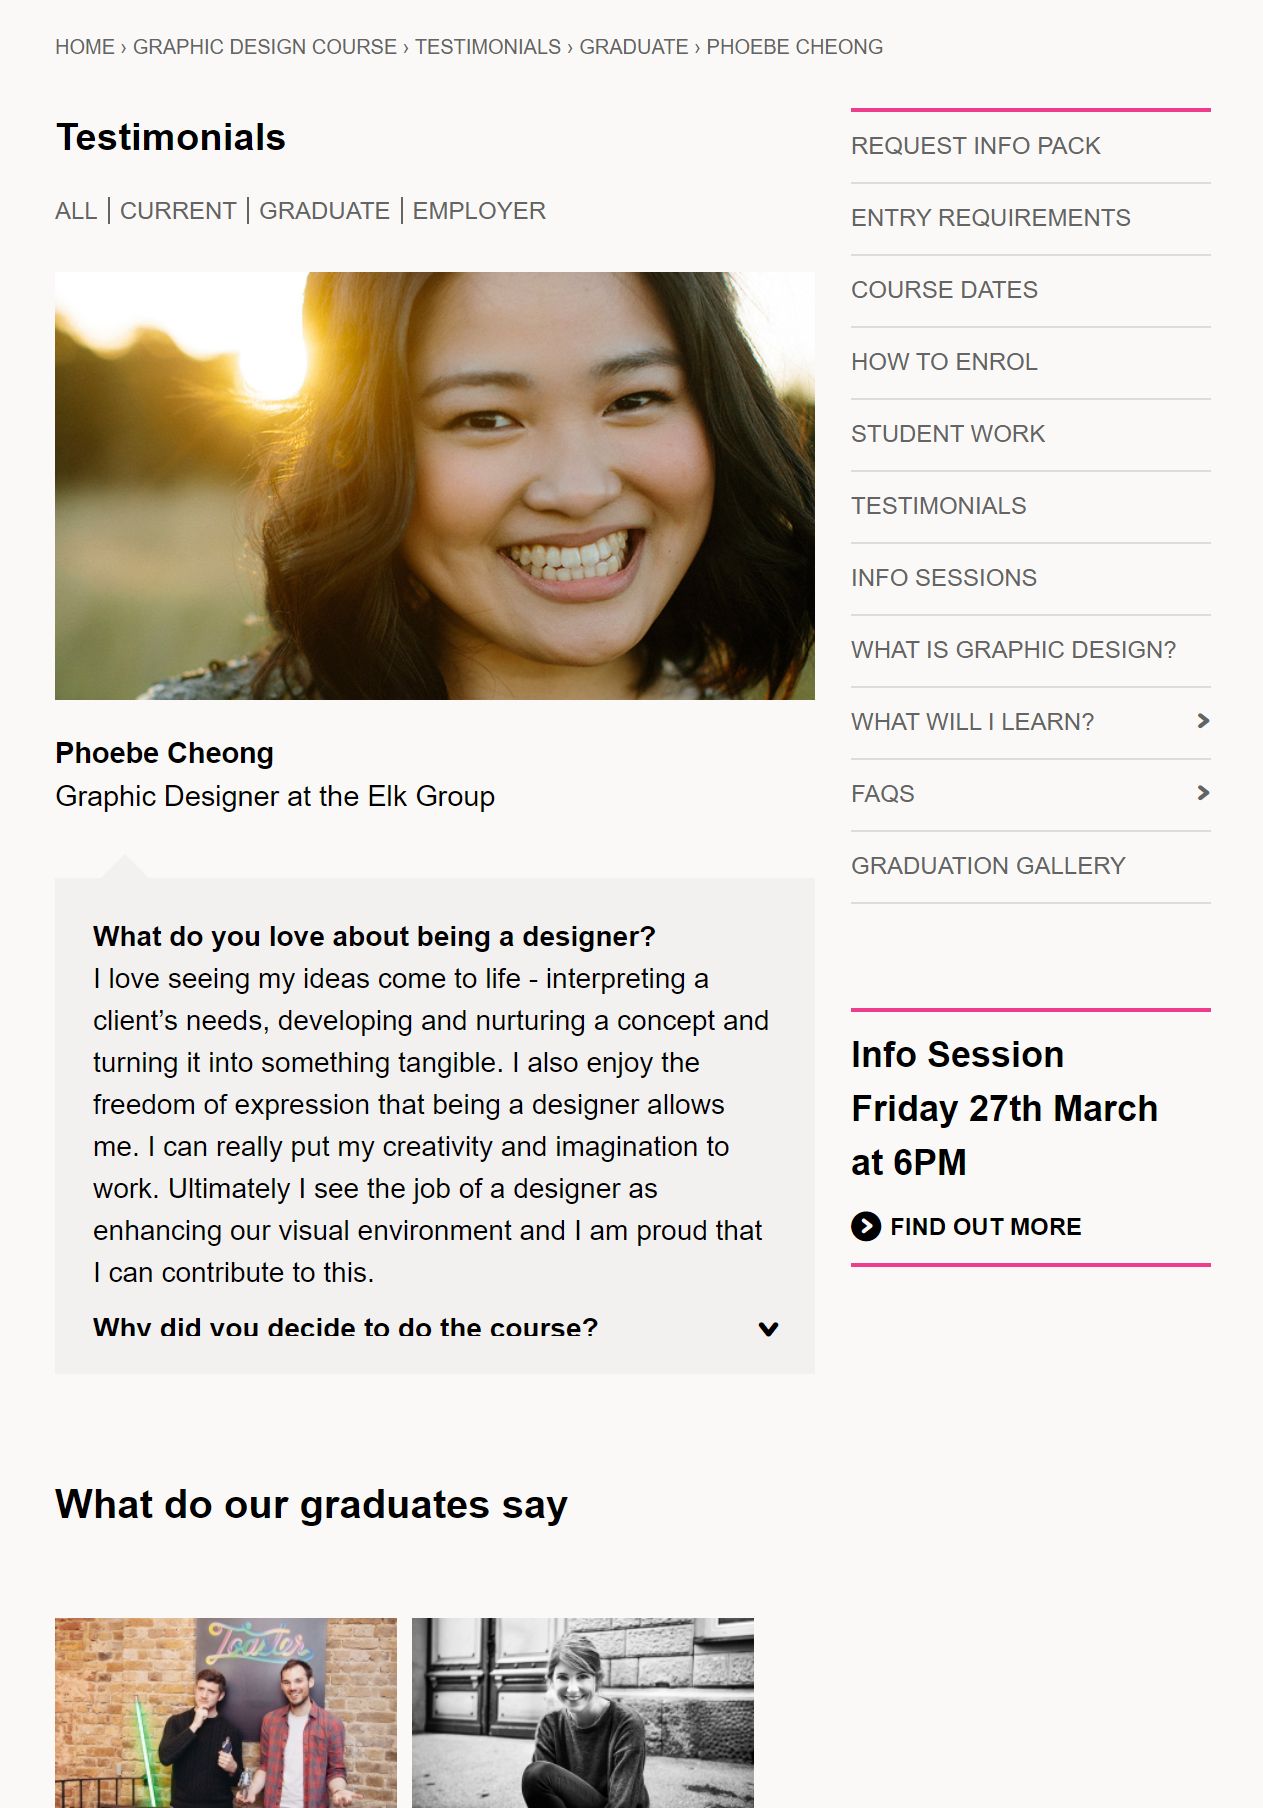View COURSE DATES from the sidebar
Viewport: 1263px width, 1808px height.
[x=944, y=289]
